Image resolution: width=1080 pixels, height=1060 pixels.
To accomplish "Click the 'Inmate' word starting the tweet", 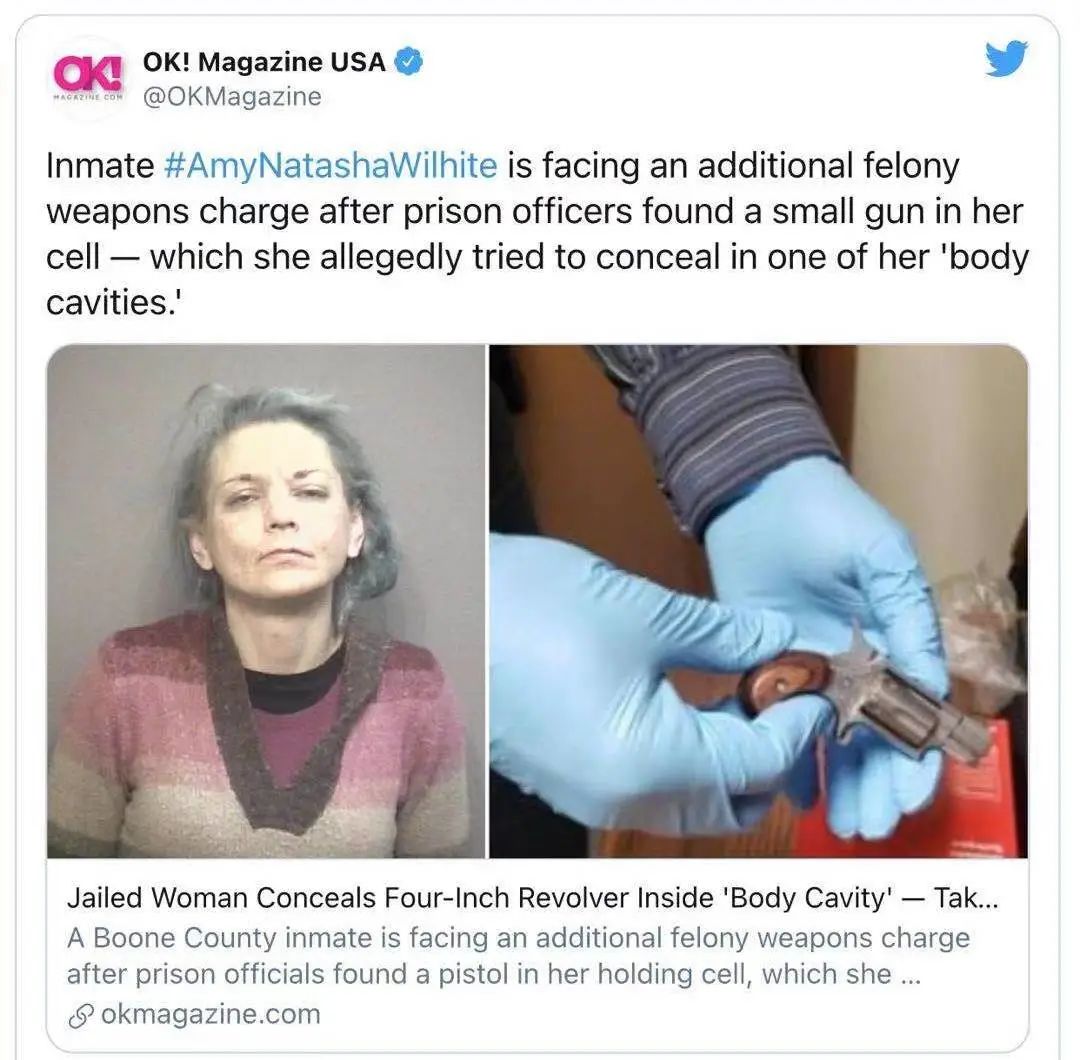I will coord(101,166).
